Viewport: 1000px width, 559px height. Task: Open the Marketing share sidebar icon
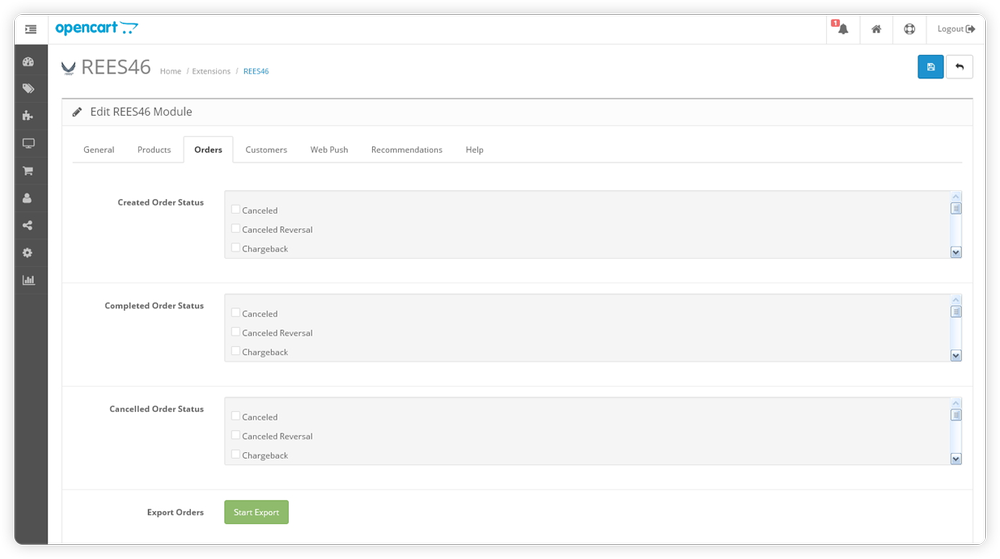[28, 226]
